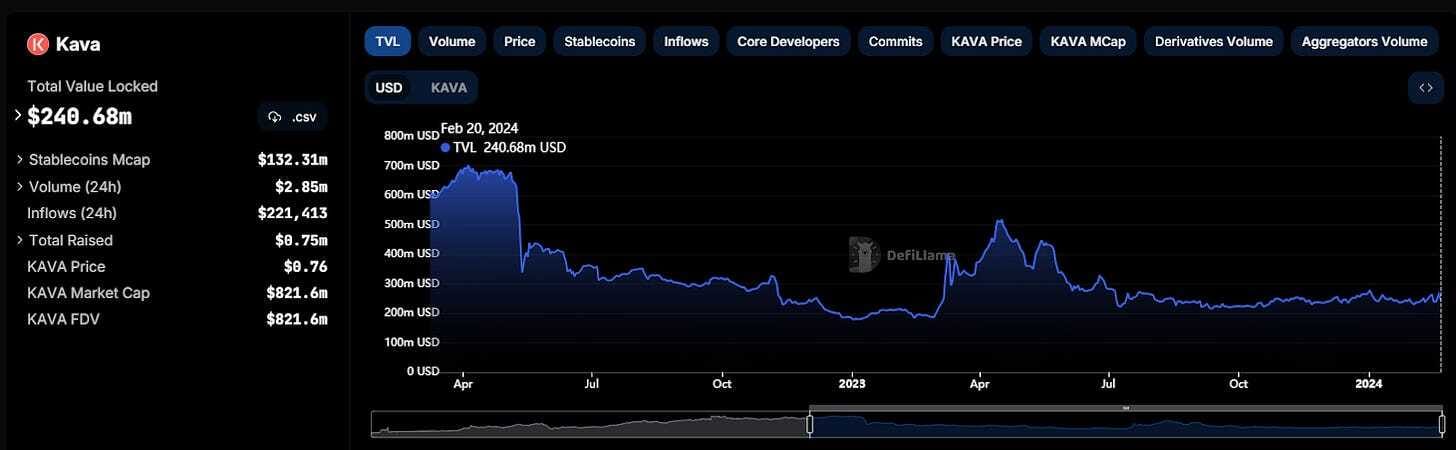Expand the Total Value Locked breakdown
This screenshot has height=450, width=1456.
point(18,116)
